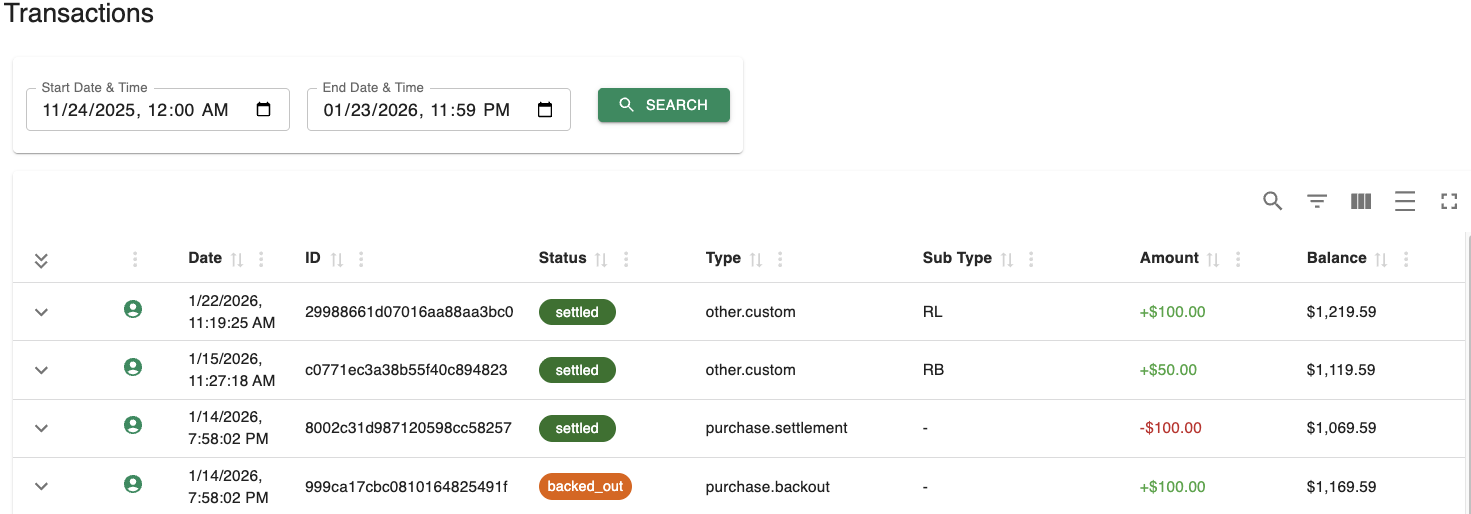The image size is (1471, 514).
Task: Click the Search button
Action: (x=663, y=105)
